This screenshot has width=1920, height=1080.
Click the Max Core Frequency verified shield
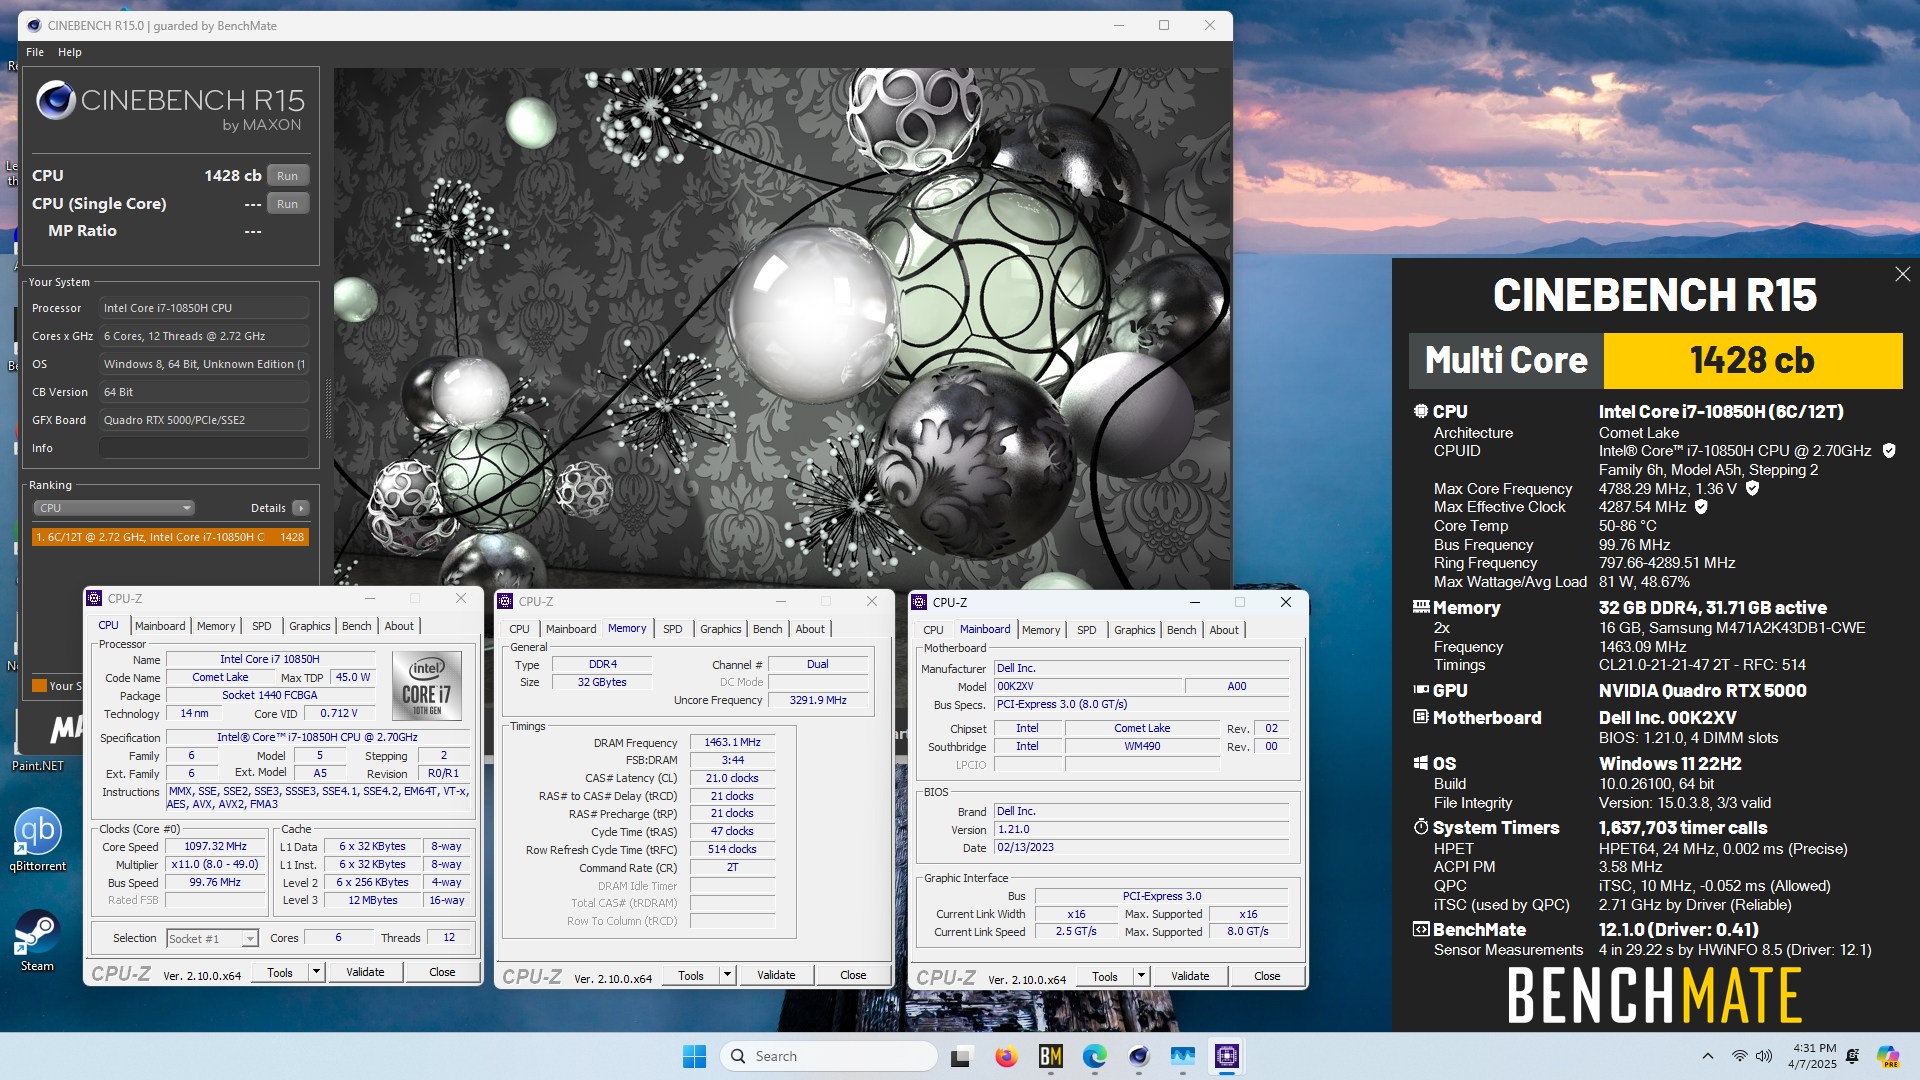point(1752,489)
